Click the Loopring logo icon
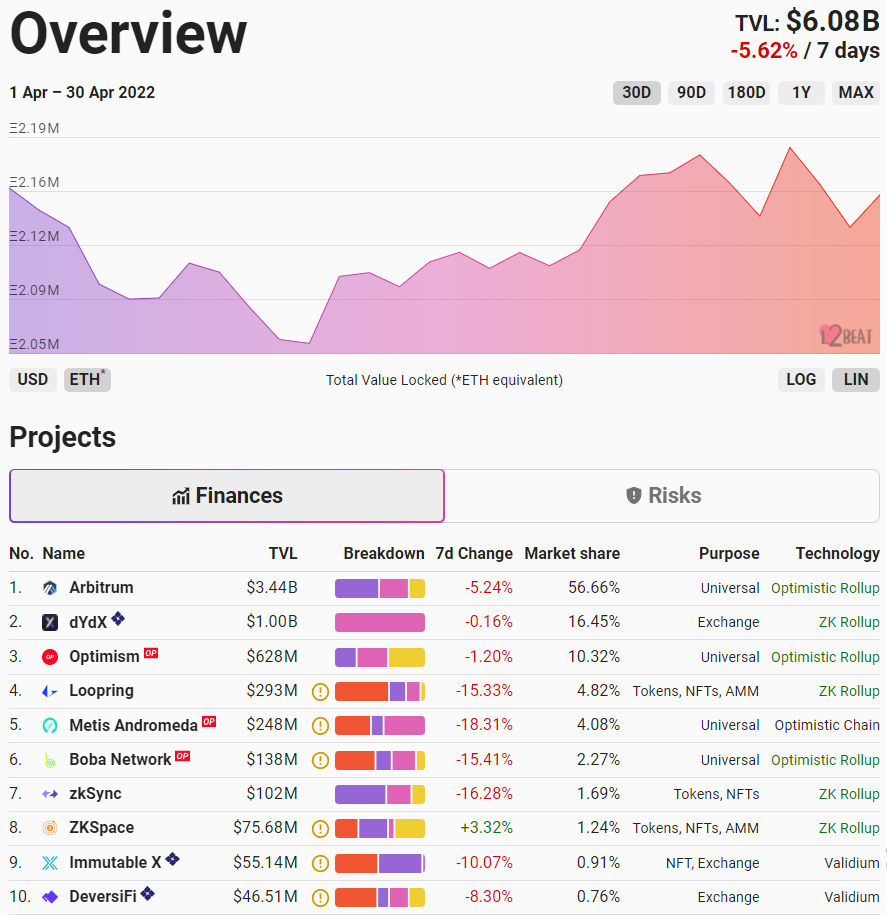Viewport: 887px width, 915px height. [x=50, y=691]
